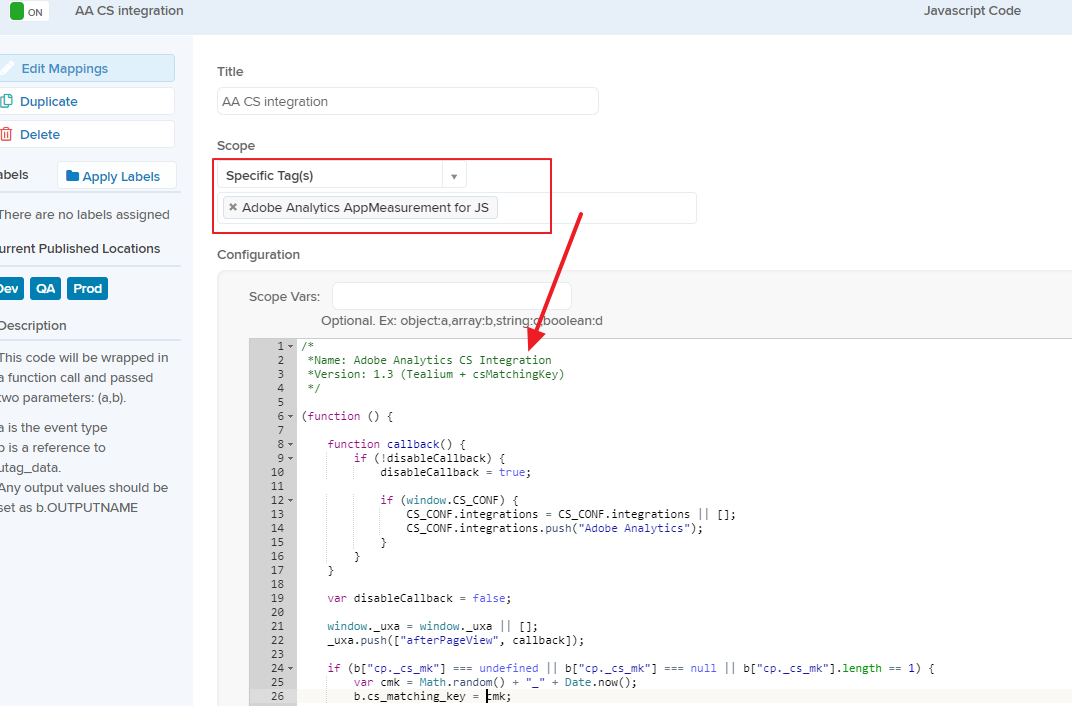Collapse the function fold at line 6
This screenshot has height=706, width=1072.
coord(290,416)
